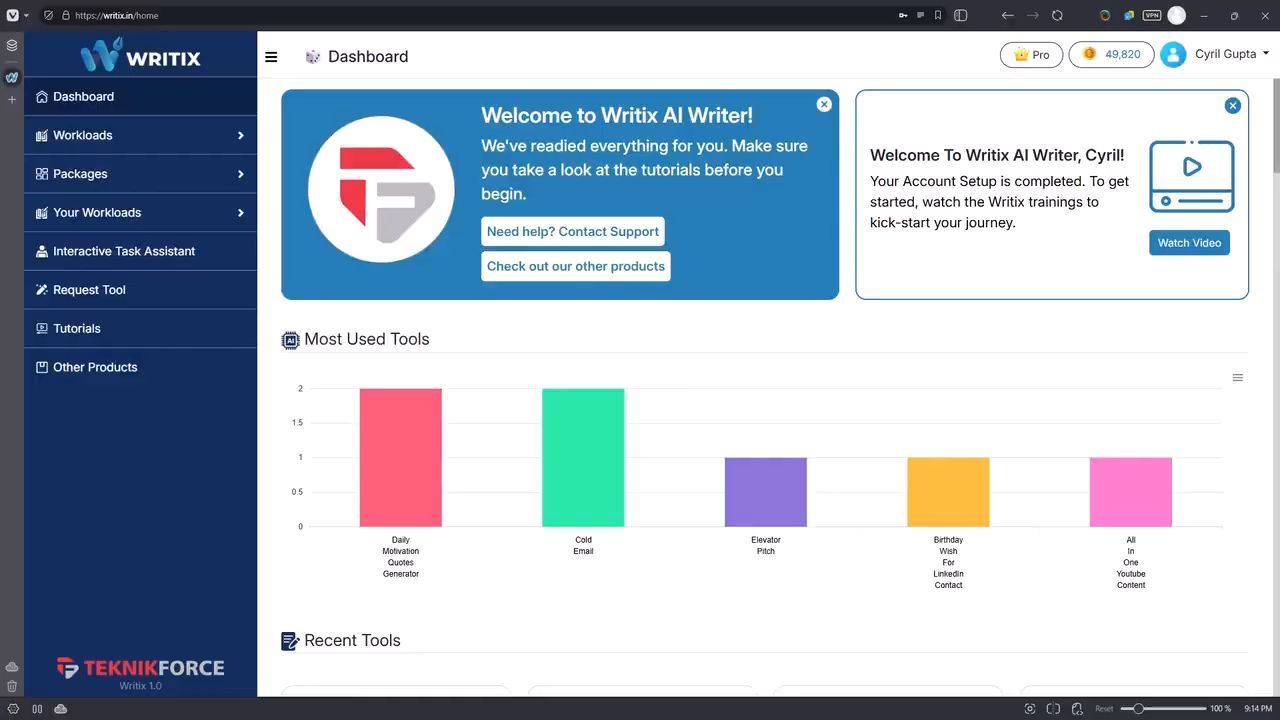Screen dimensions: 1280x720
Task: Click the dice icon beside Dashboard title
Action: 313,57
